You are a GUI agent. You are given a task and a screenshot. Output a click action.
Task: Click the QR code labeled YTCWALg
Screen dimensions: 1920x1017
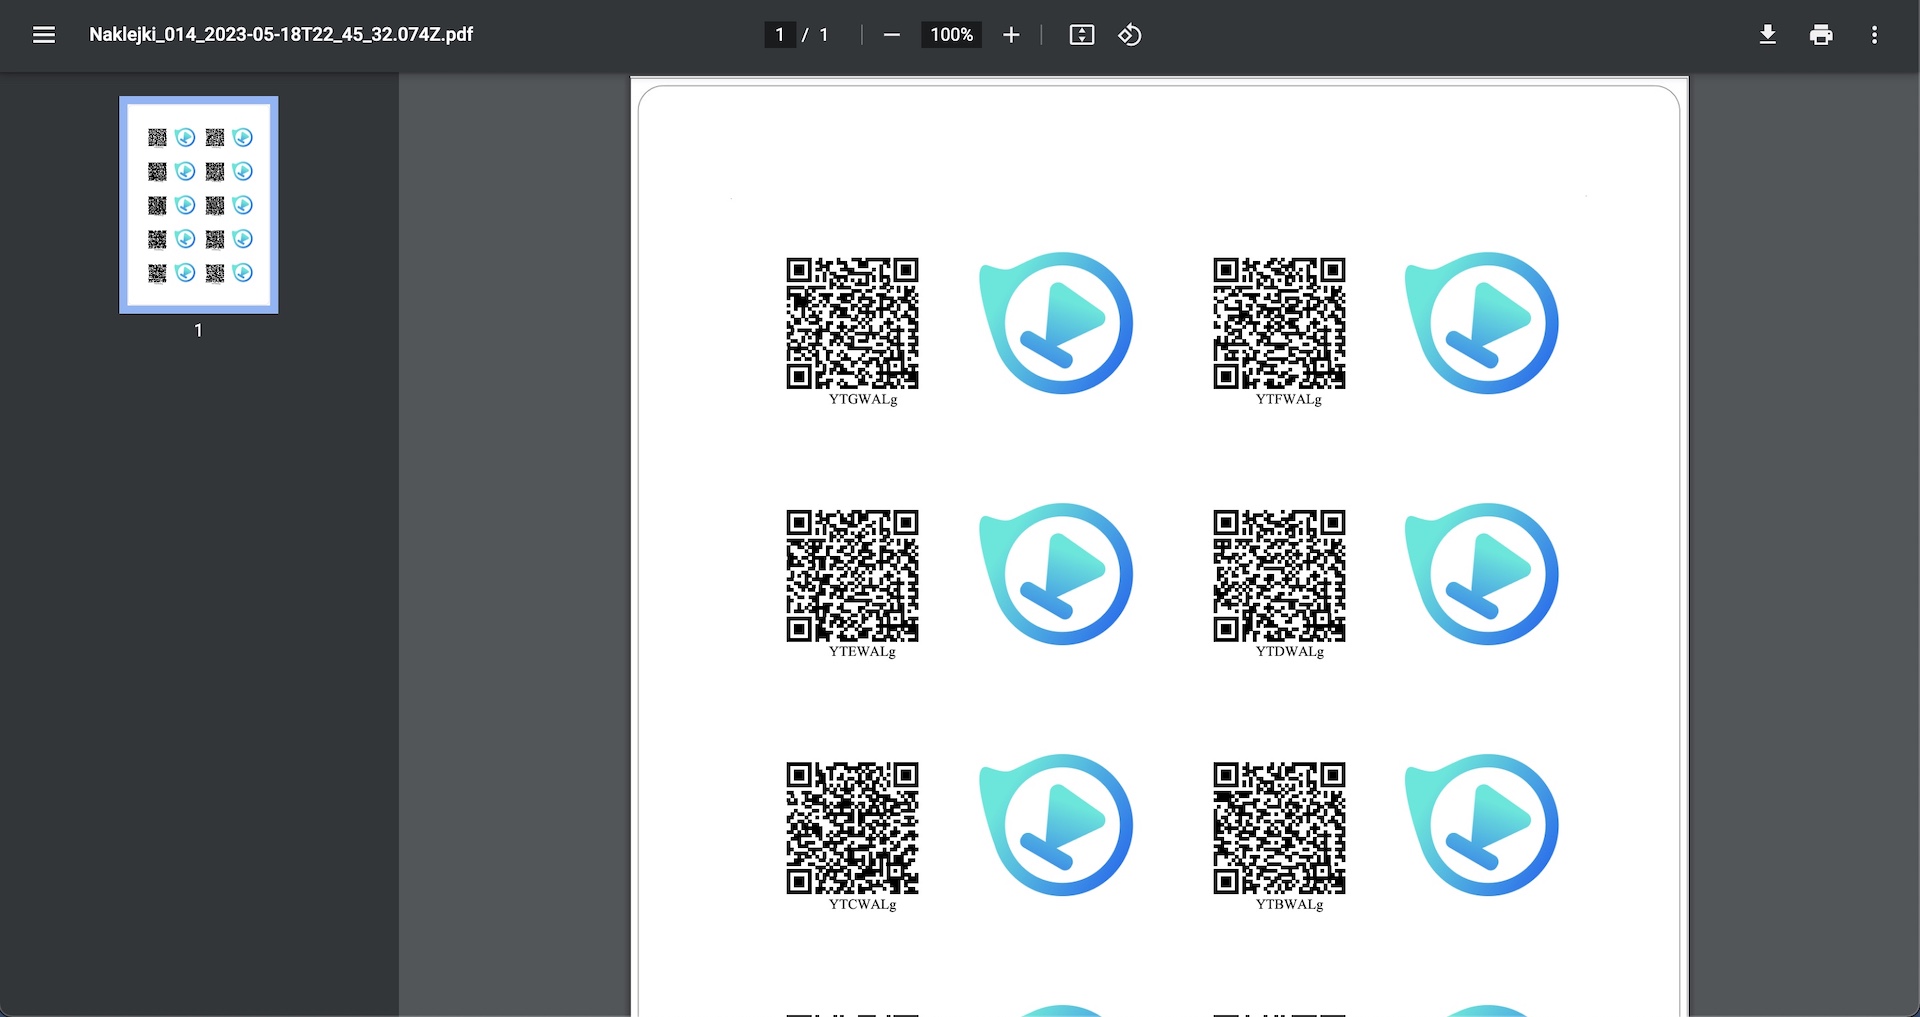pos(852,828)
